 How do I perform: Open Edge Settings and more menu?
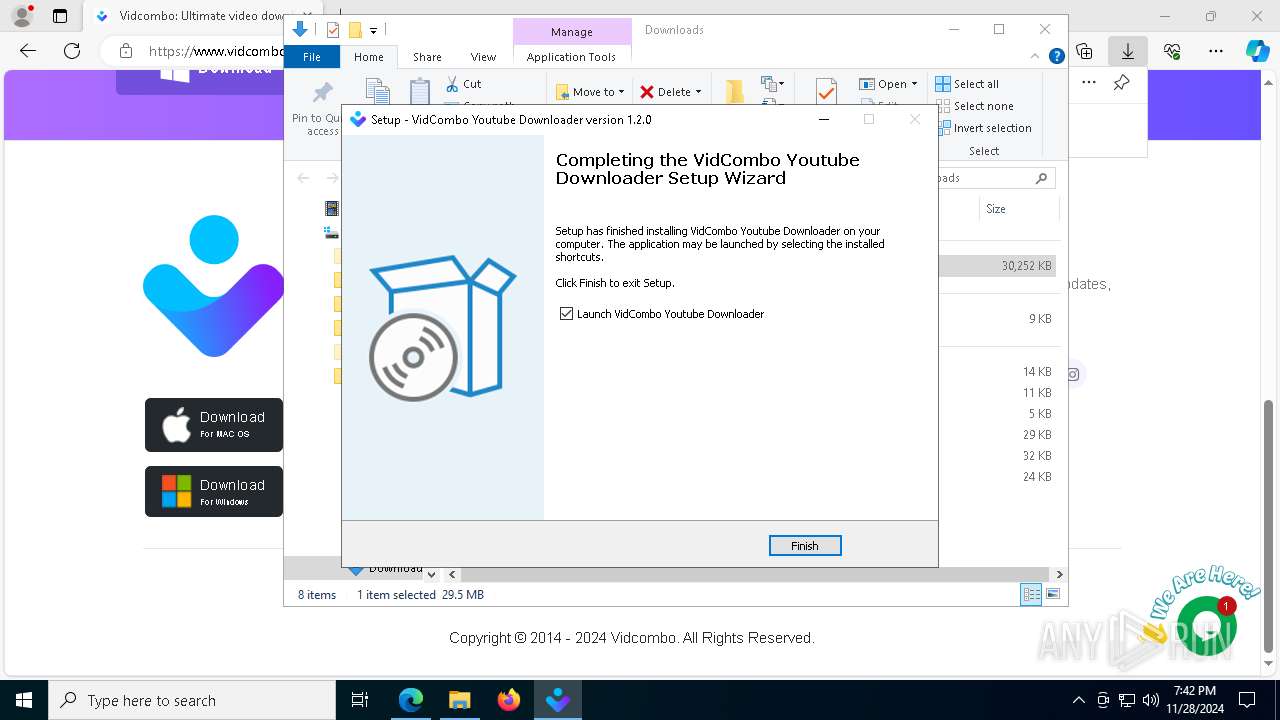click(x=1216, y=51)
